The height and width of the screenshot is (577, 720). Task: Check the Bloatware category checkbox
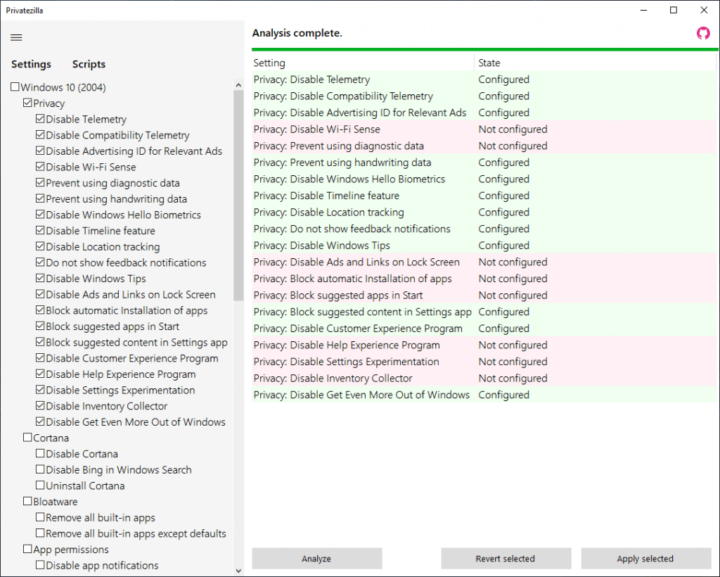point(27,502)
